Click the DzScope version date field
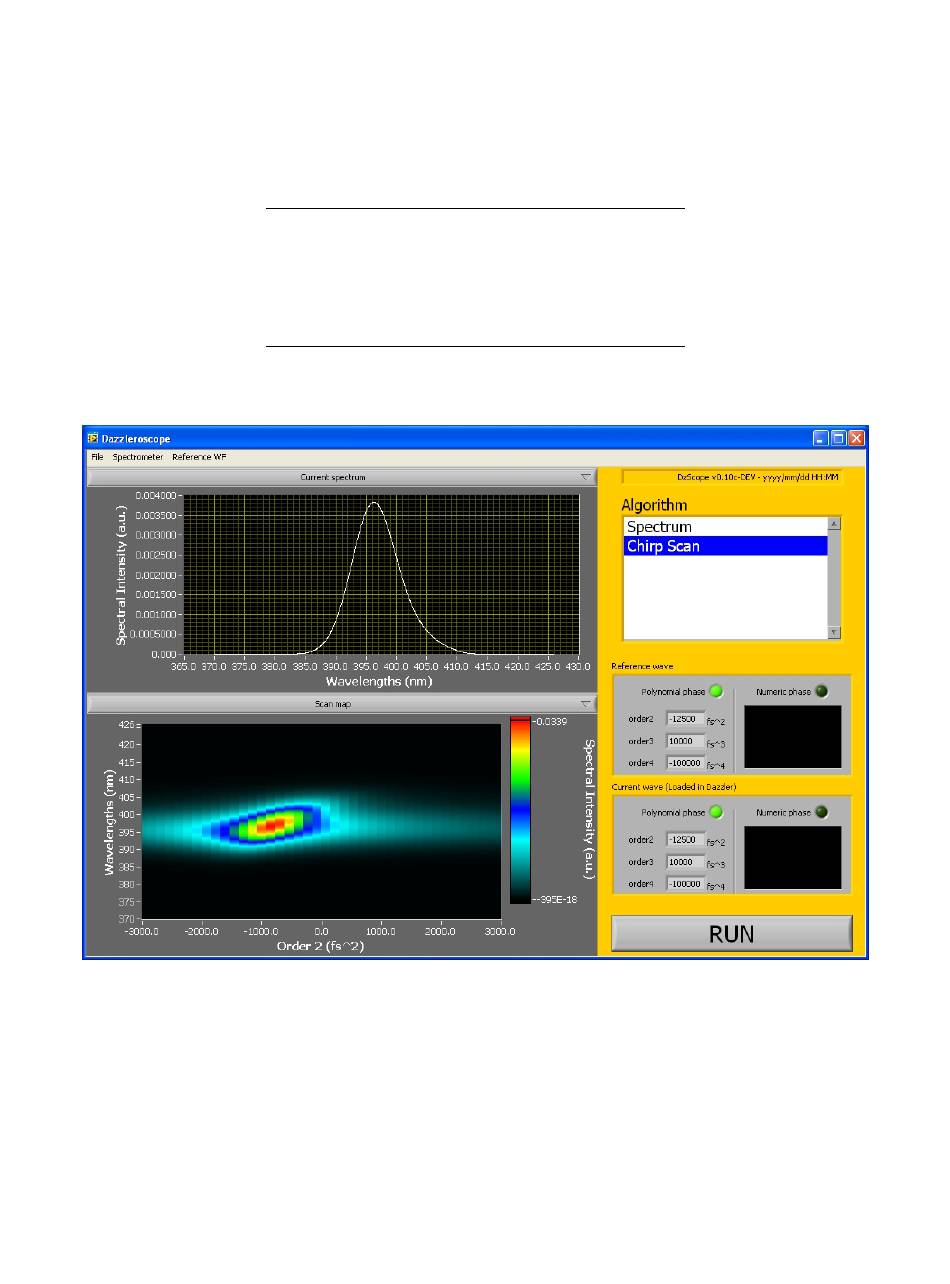Screen dimensions: 950x1284 pos(733,478)
